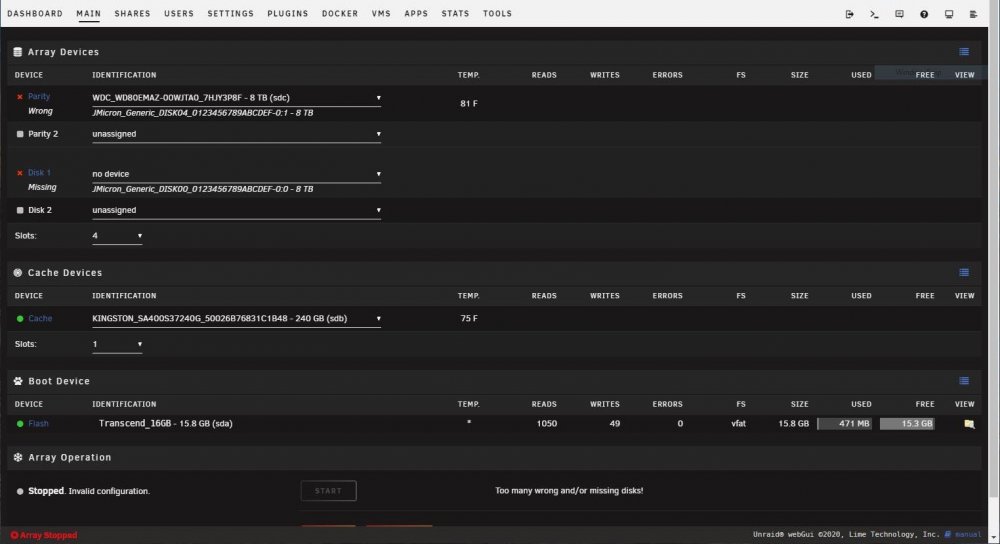Viewport: 1000px width, 544px height.
Task: Click the Transcend_16GB identification text
Action: click(166, 423)
